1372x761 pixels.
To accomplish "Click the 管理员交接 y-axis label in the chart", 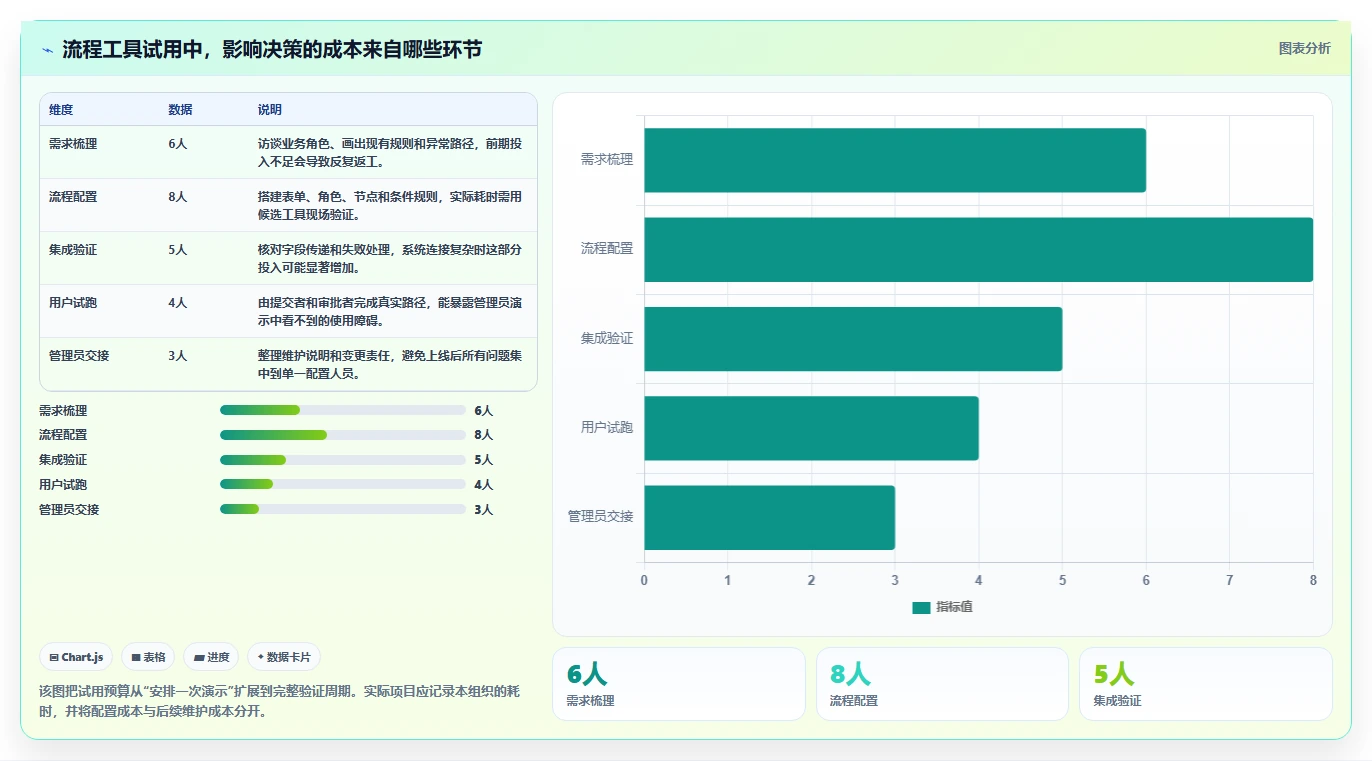I will (x=601, y=516).
